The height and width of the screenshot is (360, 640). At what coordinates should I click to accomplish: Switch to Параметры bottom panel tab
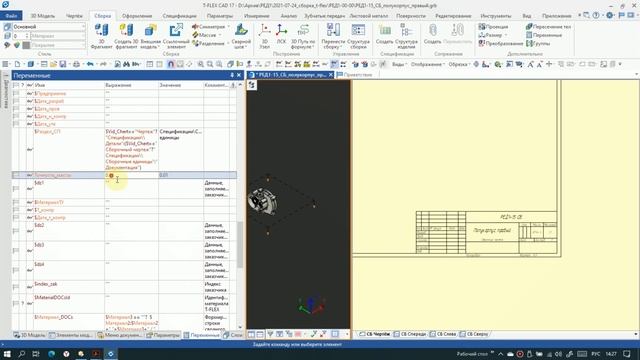pos(163,335)
